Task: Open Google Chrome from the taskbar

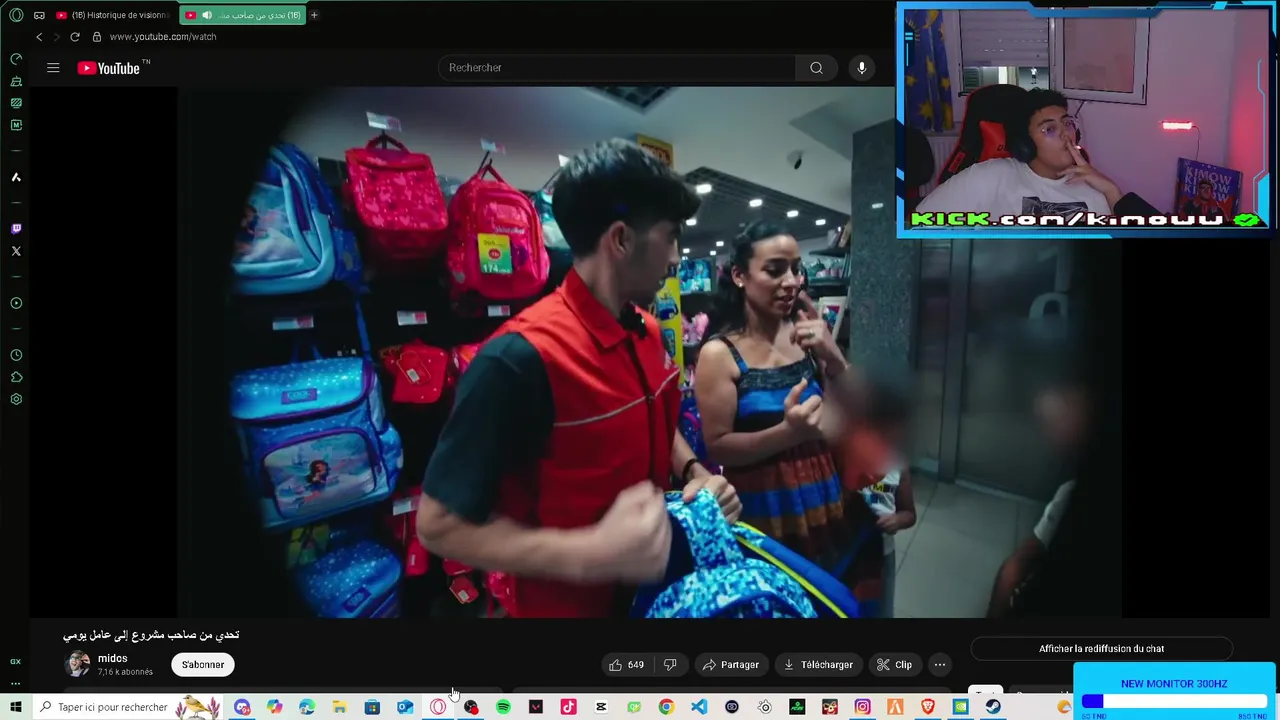Action: coord(666,707)
